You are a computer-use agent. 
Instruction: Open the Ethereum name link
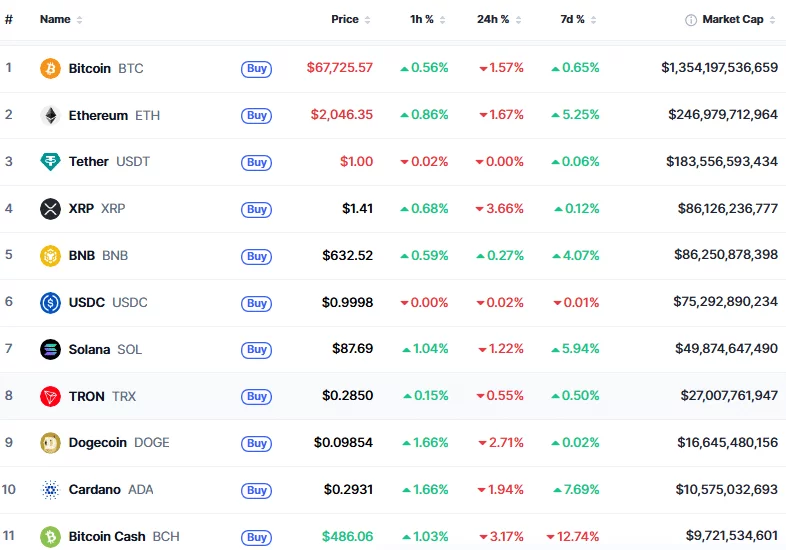click(x=98, y=115)
